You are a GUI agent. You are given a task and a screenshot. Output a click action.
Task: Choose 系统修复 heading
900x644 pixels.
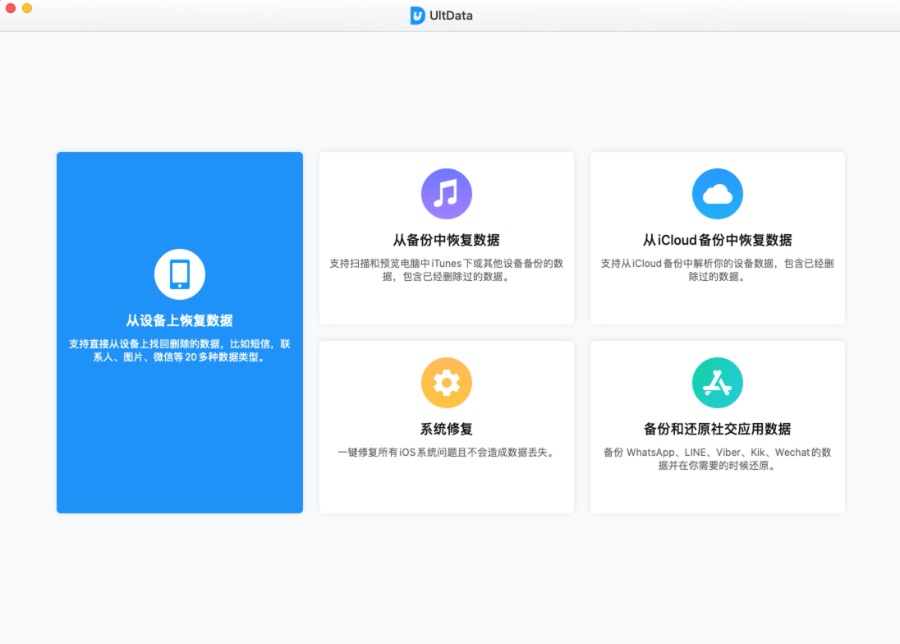pyautogui.click(x=447, y=429)
